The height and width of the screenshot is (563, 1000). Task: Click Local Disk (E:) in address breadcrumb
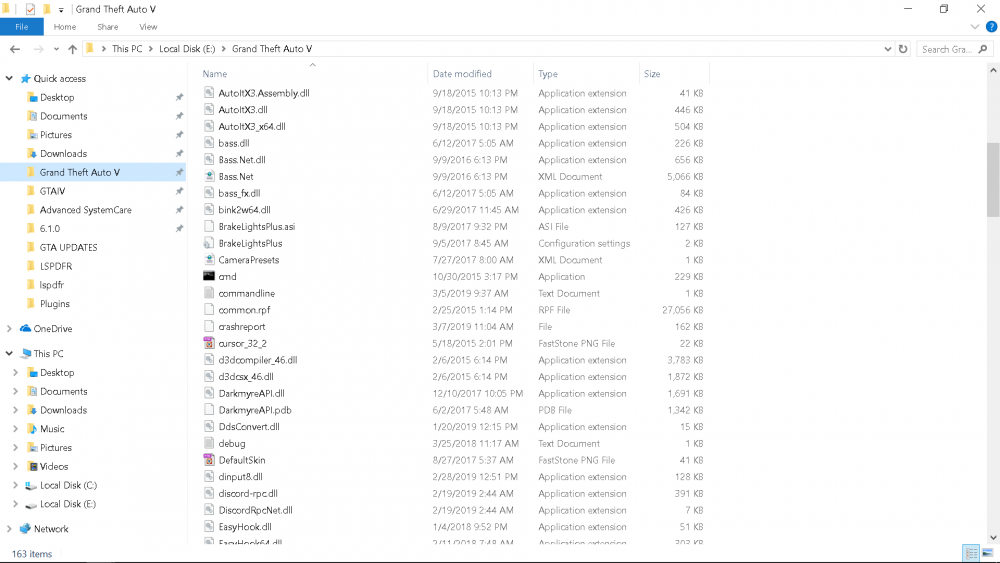click(187, 49)
